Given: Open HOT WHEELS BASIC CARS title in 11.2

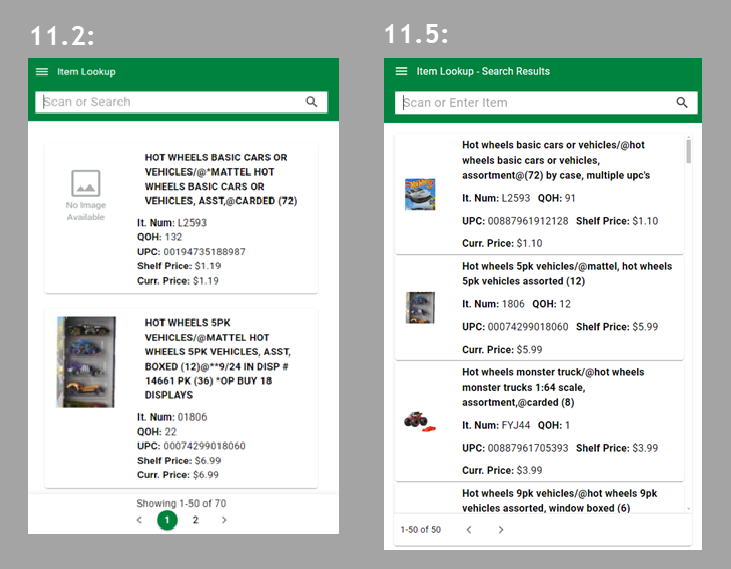Looking at the screenshot, I should click(x=221, y=179).
